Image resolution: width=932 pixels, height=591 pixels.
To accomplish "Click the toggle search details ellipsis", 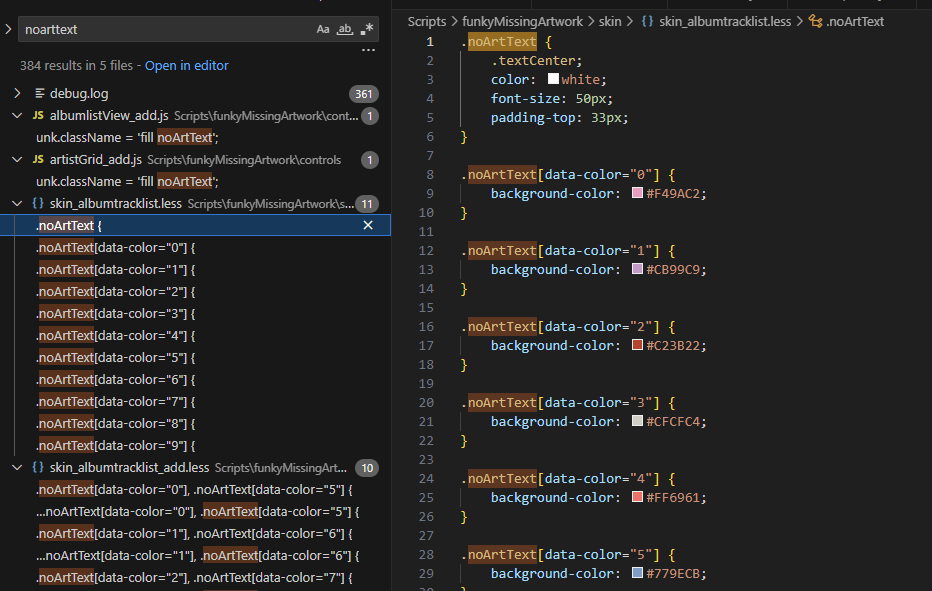I will [x=368, y=50].
